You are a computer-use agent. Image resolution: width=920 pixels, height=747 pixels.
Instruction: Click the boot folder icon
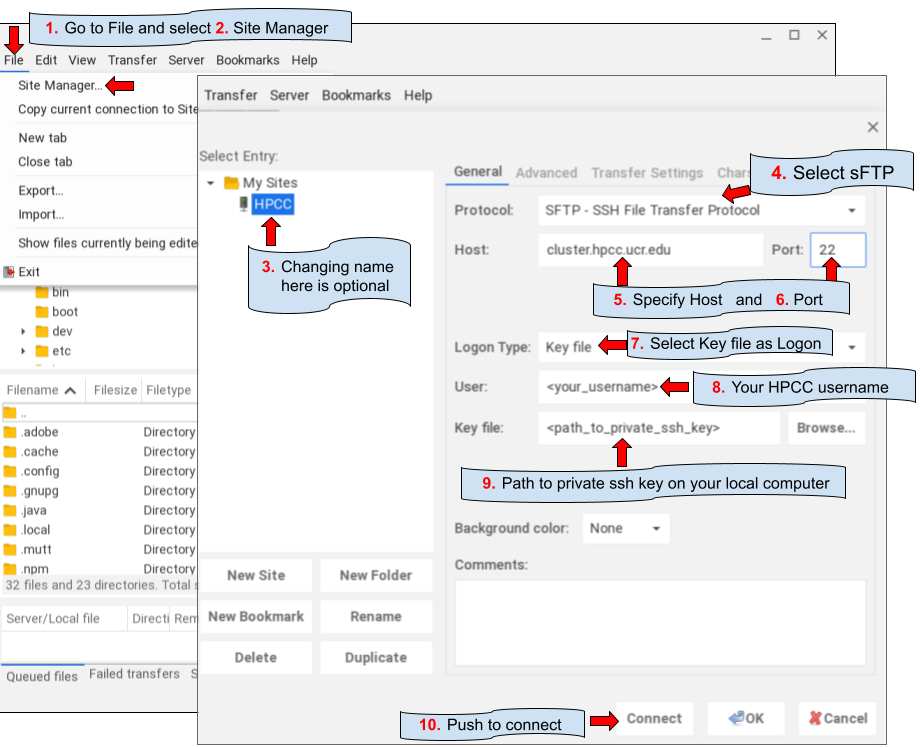41,312
